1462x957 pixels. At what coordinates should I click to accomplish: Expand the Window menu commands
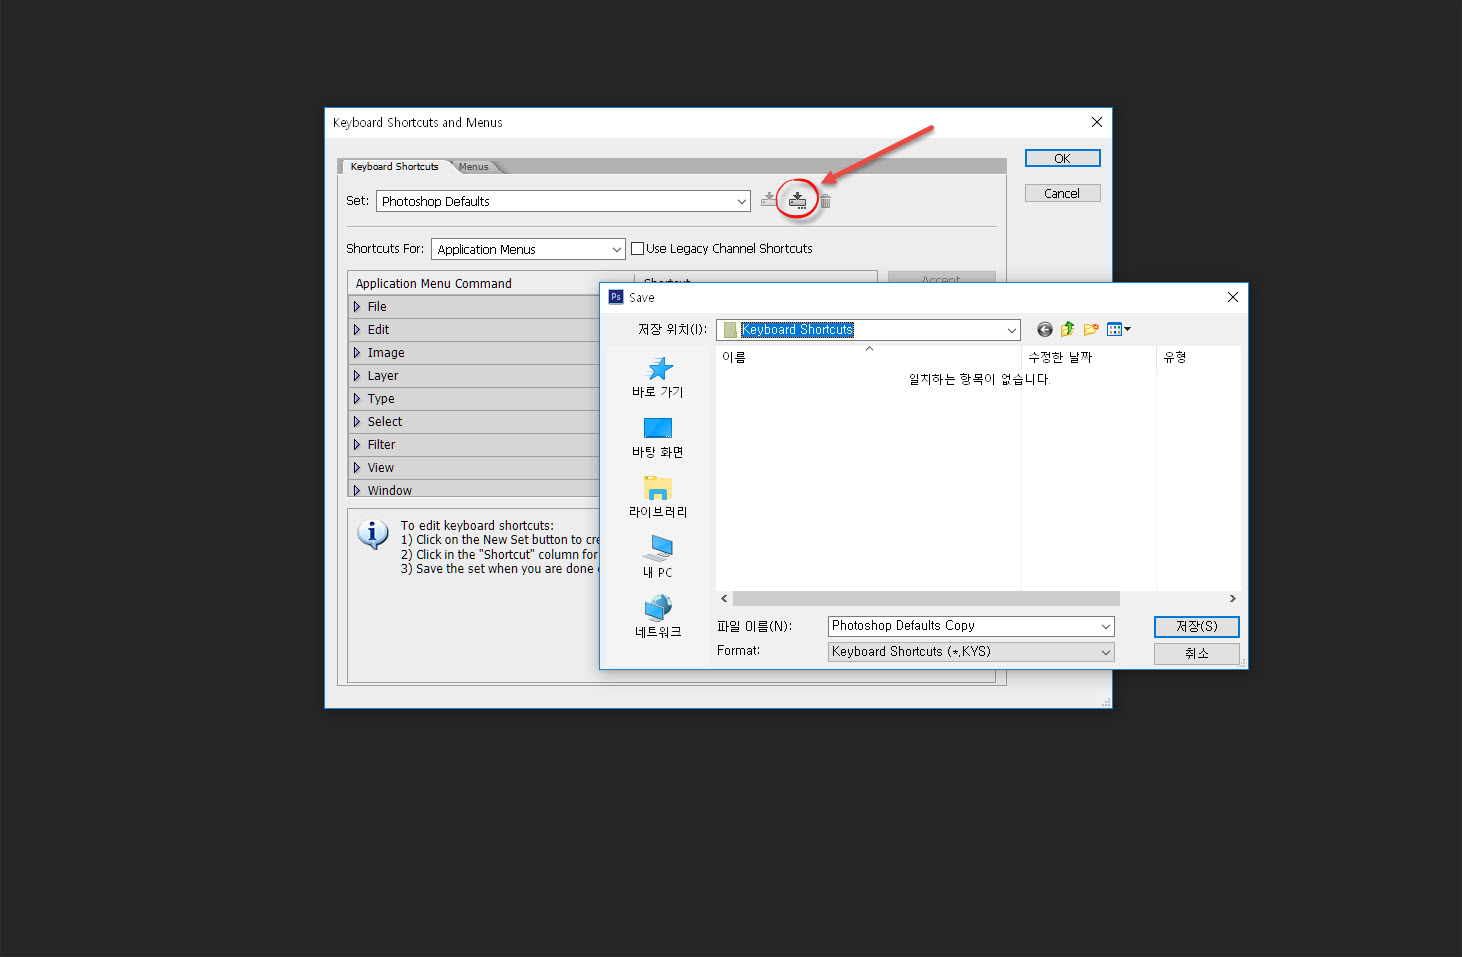coord(357,490)
